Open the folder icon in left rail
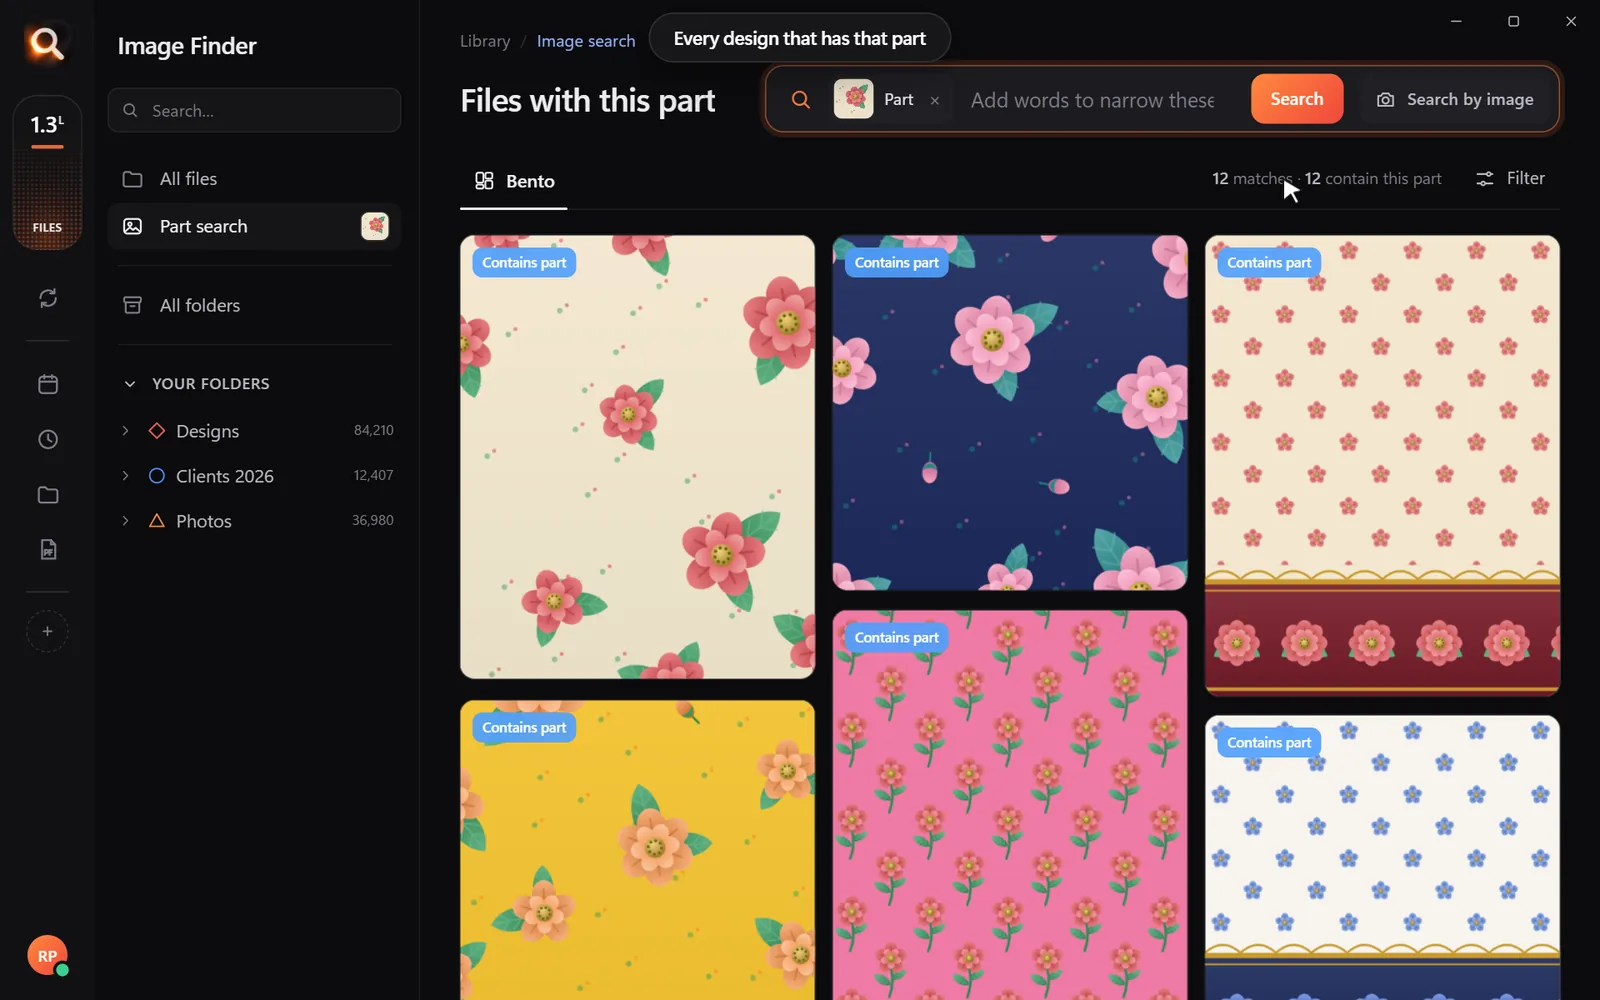 48,495
